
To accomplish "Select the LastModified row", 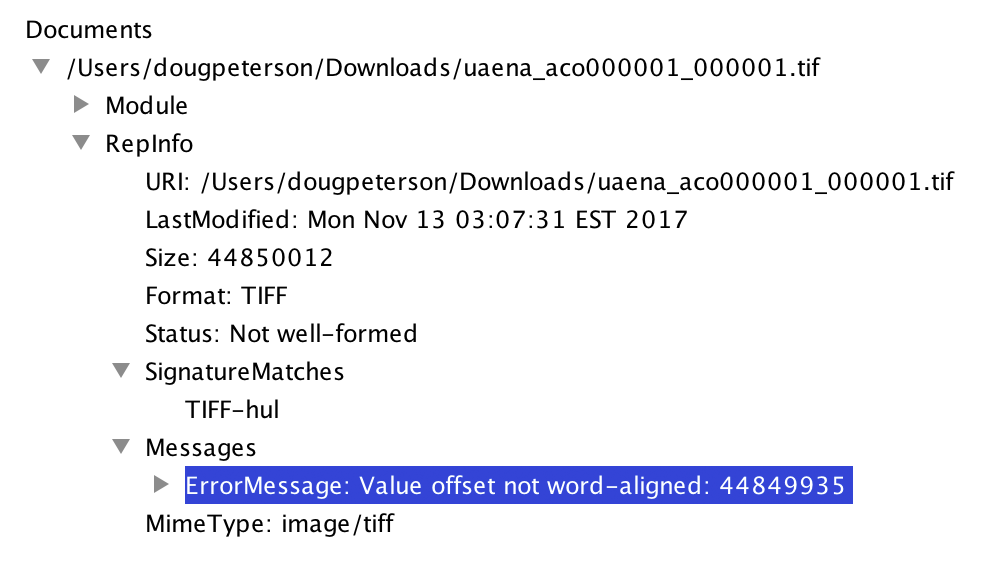I will click(x=416, y=219).
